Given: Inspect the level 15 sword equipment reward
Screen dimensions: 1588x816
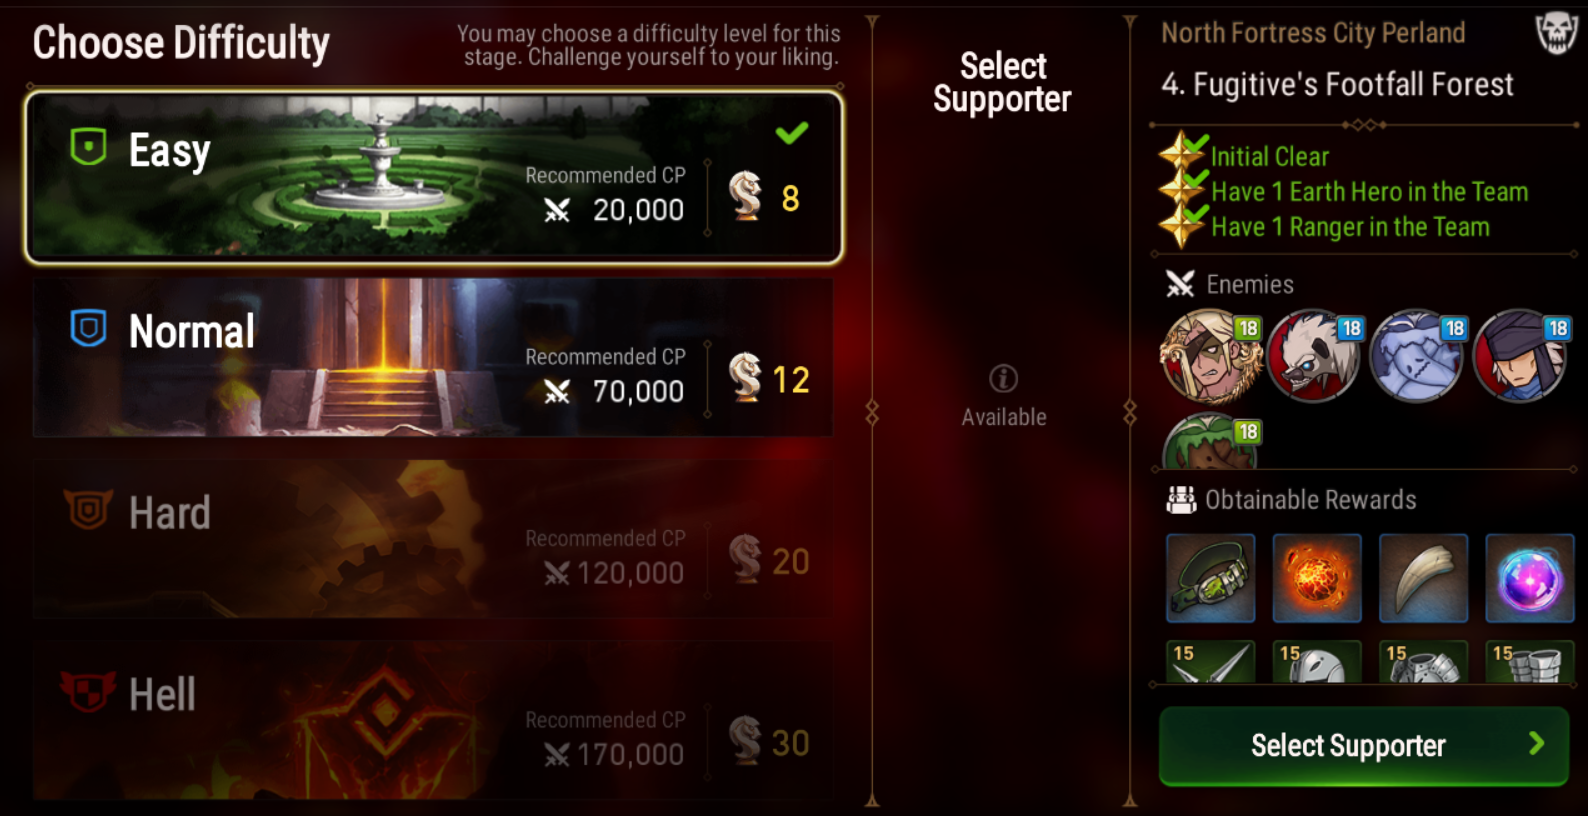Looking at the screenshot, I should (1210, 662).
